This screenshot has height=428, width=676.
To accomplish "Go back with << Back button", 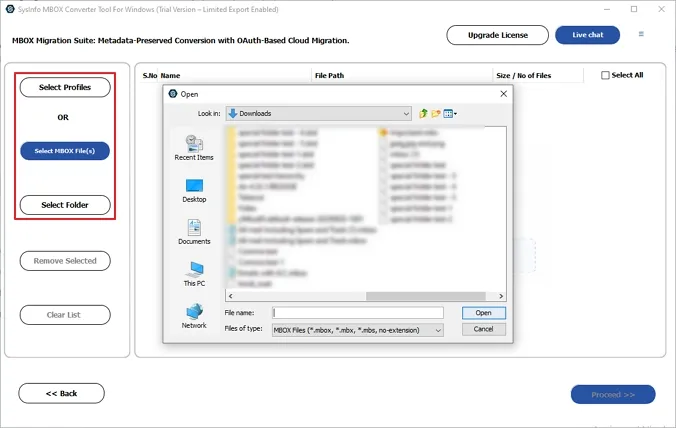I will tap(61, 393).
